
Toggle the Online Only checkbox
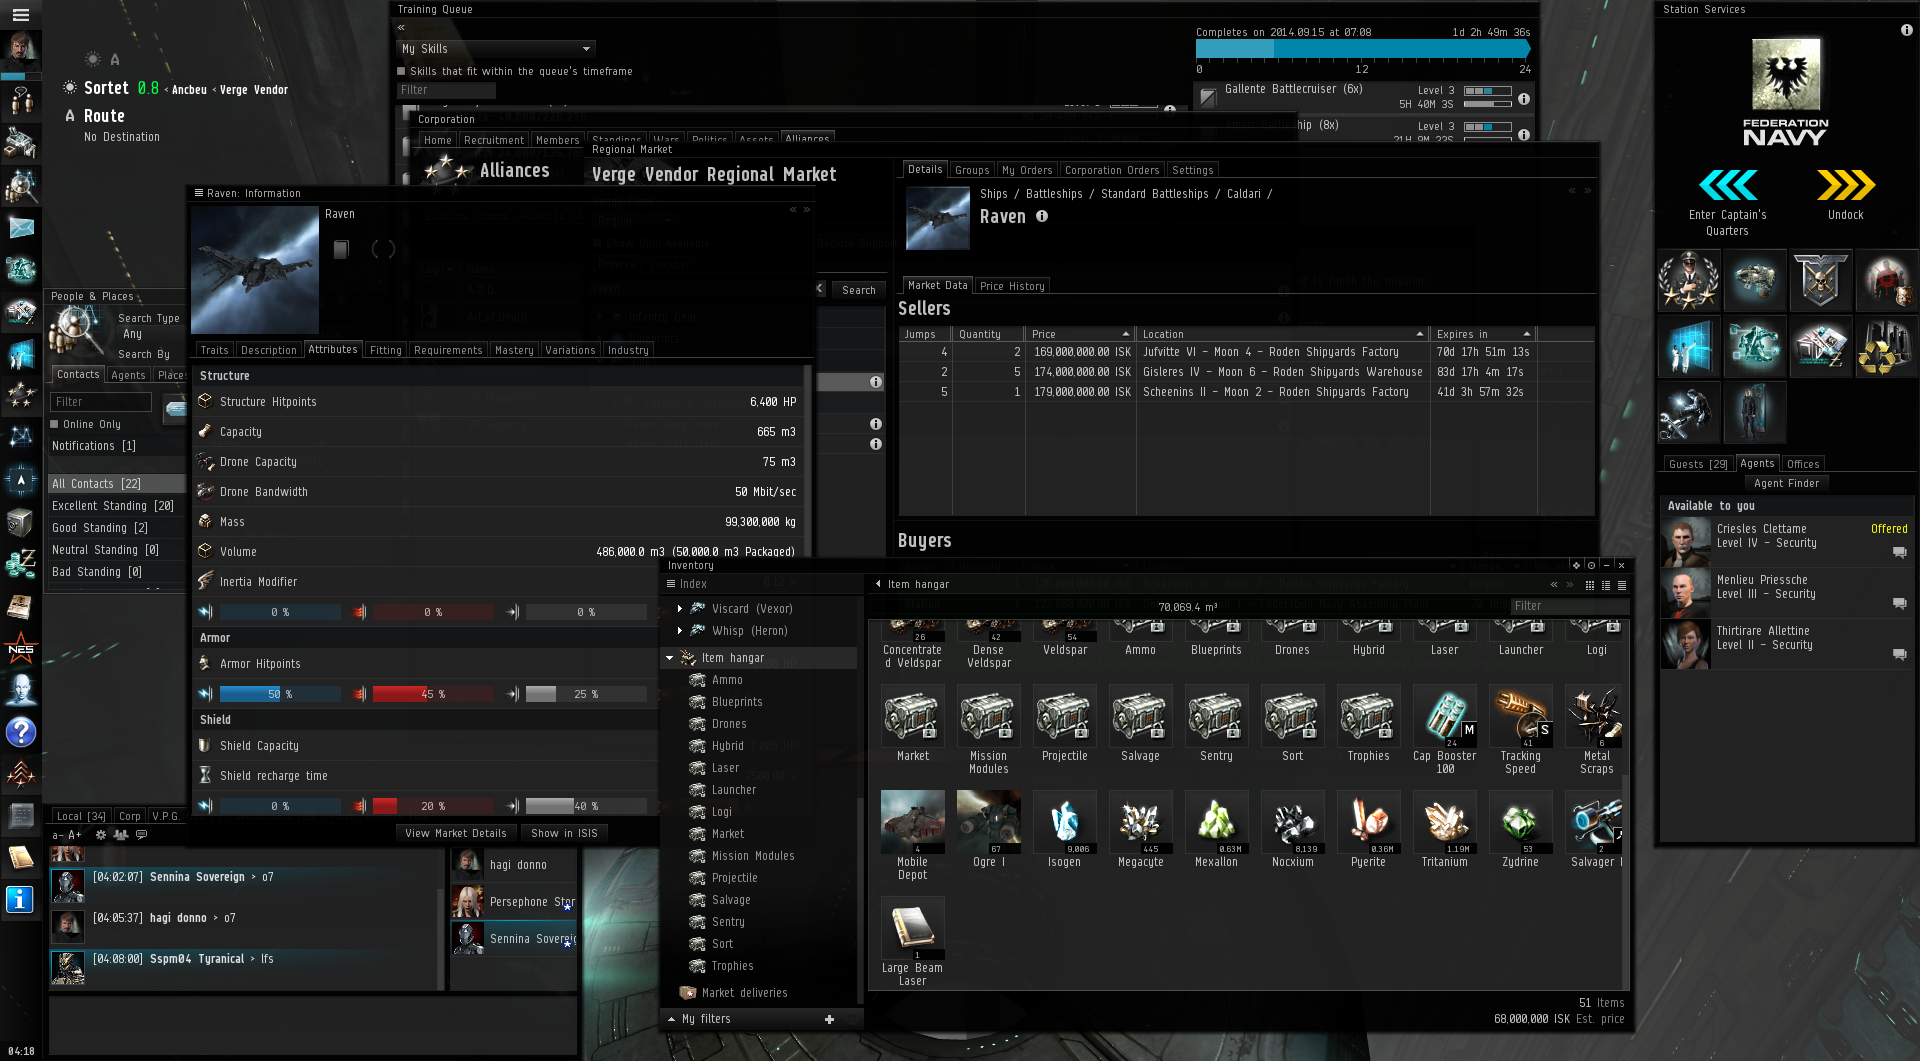pos(55,424)
